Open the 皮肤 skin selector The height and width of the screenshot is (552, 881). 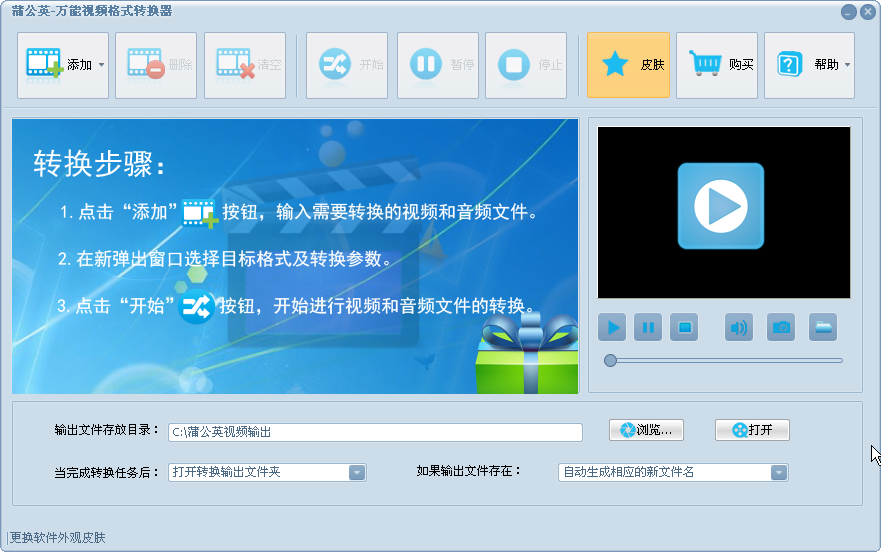click(x=628, y=65)
